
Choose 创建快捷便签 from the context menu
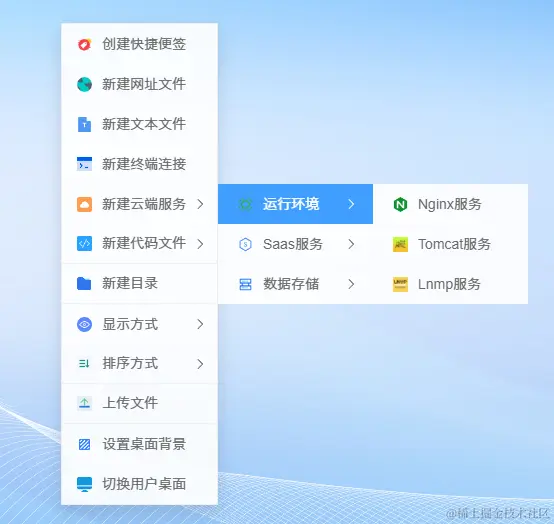coord(140,44)
